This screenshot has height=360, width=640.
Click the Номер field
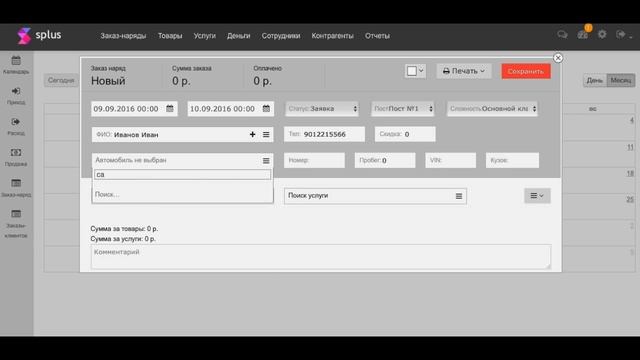pos(314,160)
